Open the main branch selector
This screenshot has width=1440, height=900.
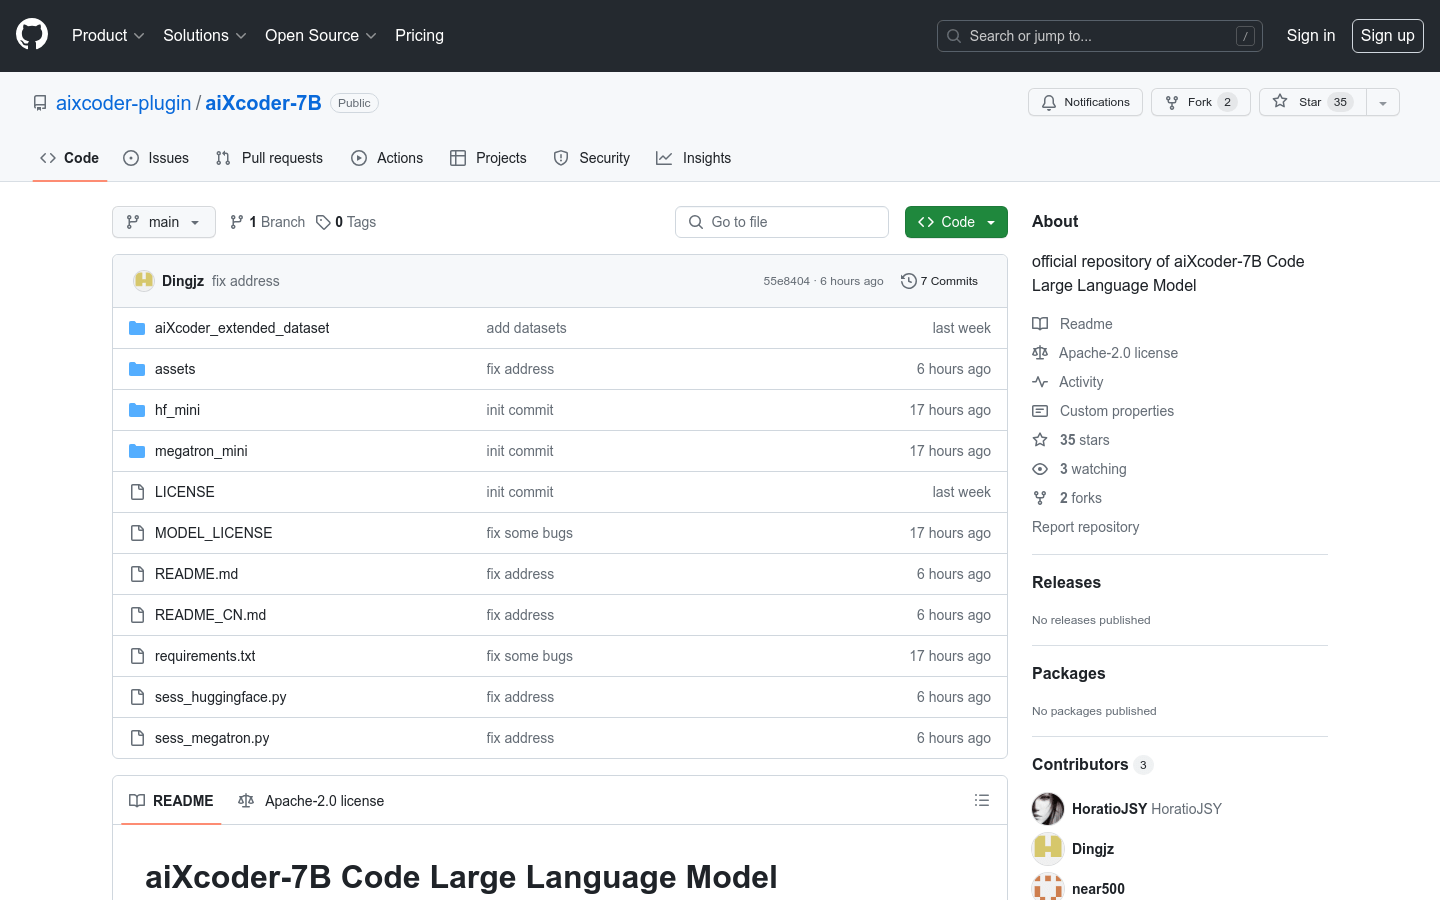[163, 221]
